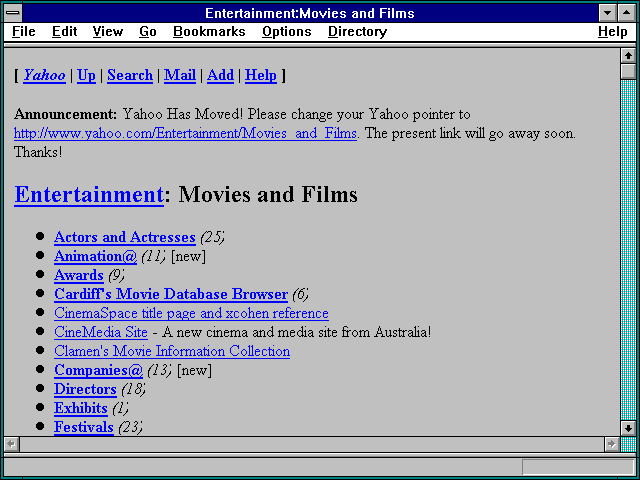This screenshot has width=640, height=480.
Task: Click the 'Movies and Films' heading text
Action: 268,194
